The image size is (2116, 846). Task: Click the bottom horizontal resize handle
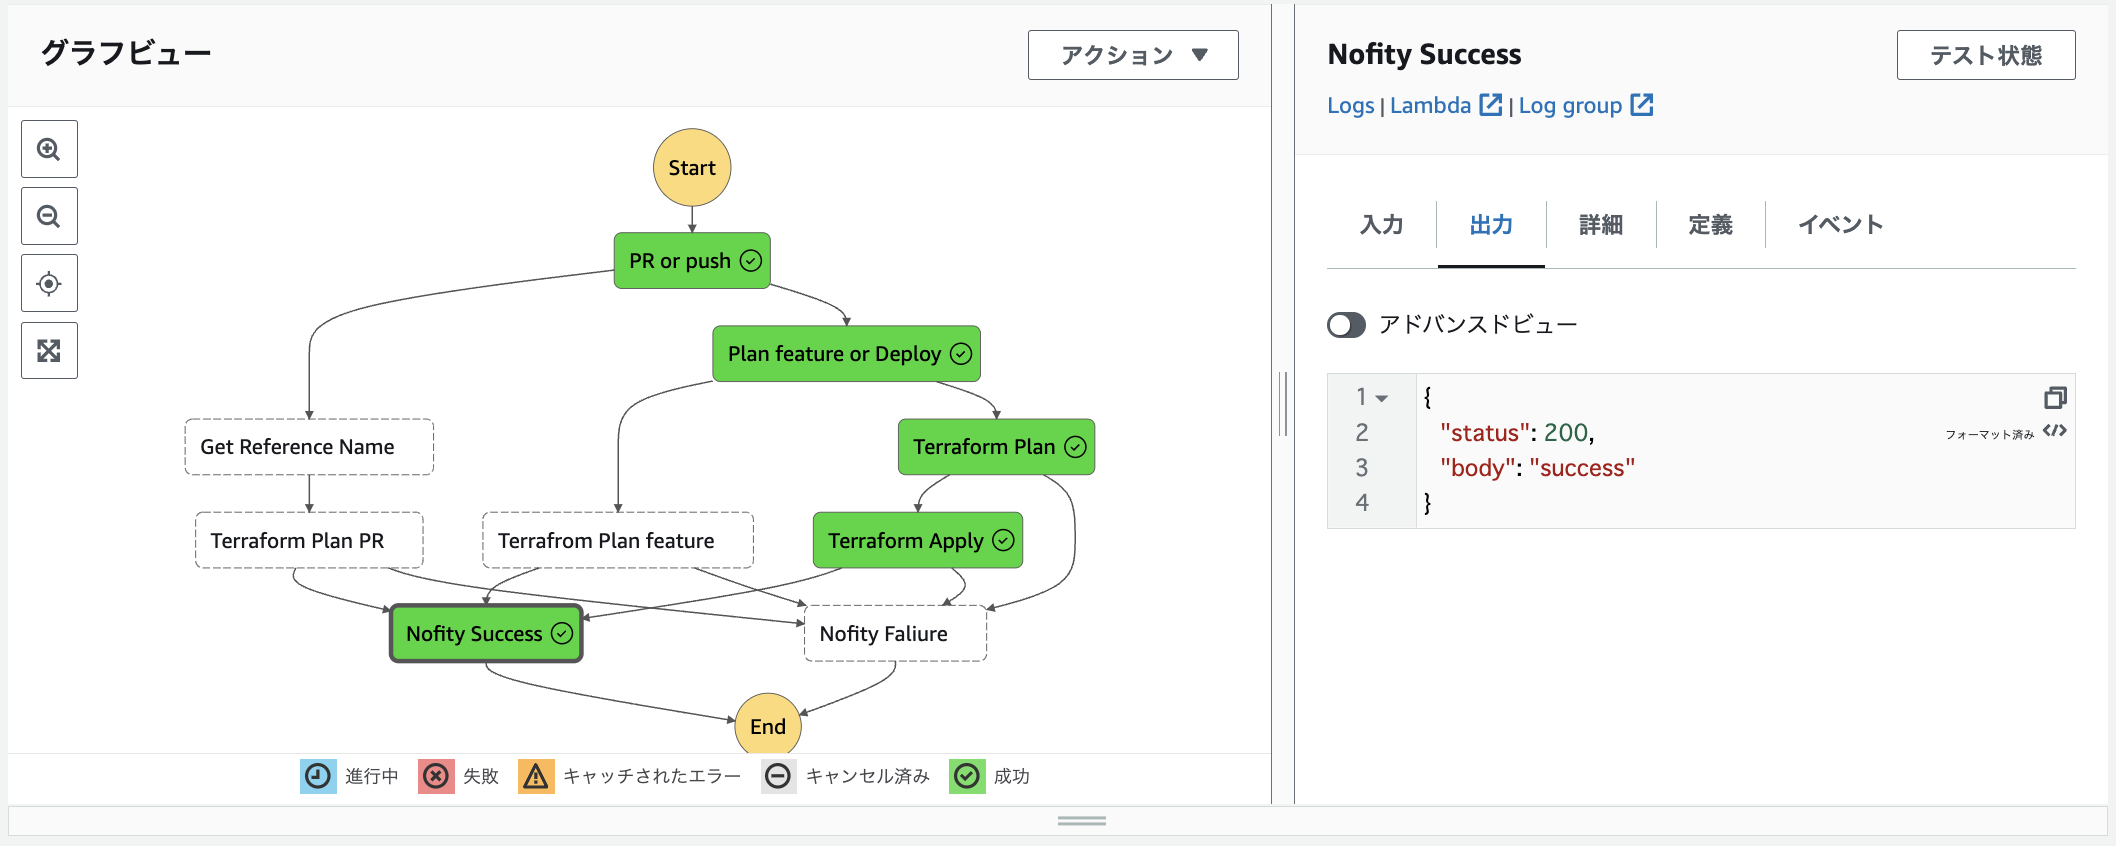click(1081, 821)
